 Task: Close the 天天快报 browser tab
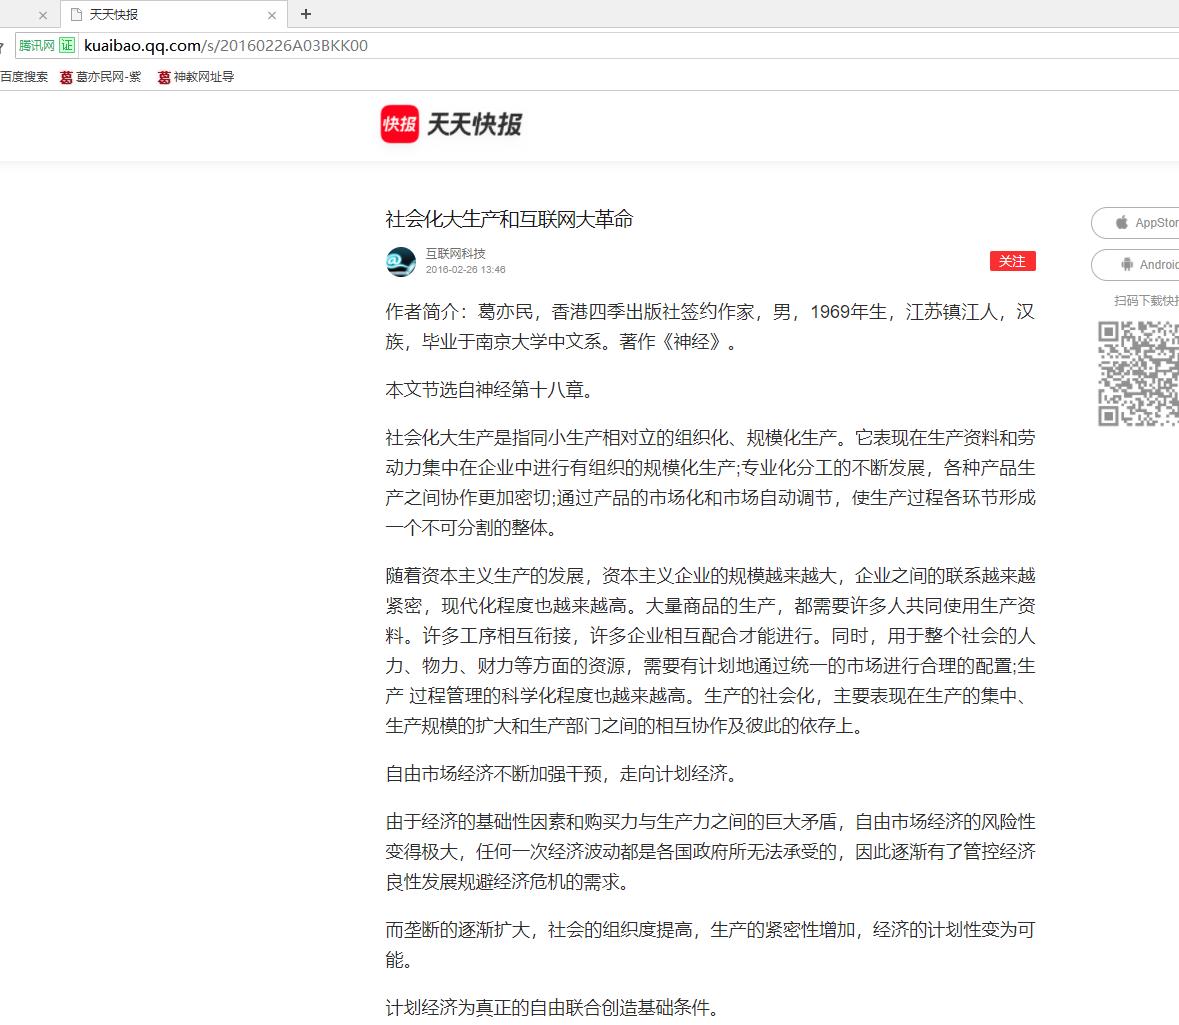point(272,15)
